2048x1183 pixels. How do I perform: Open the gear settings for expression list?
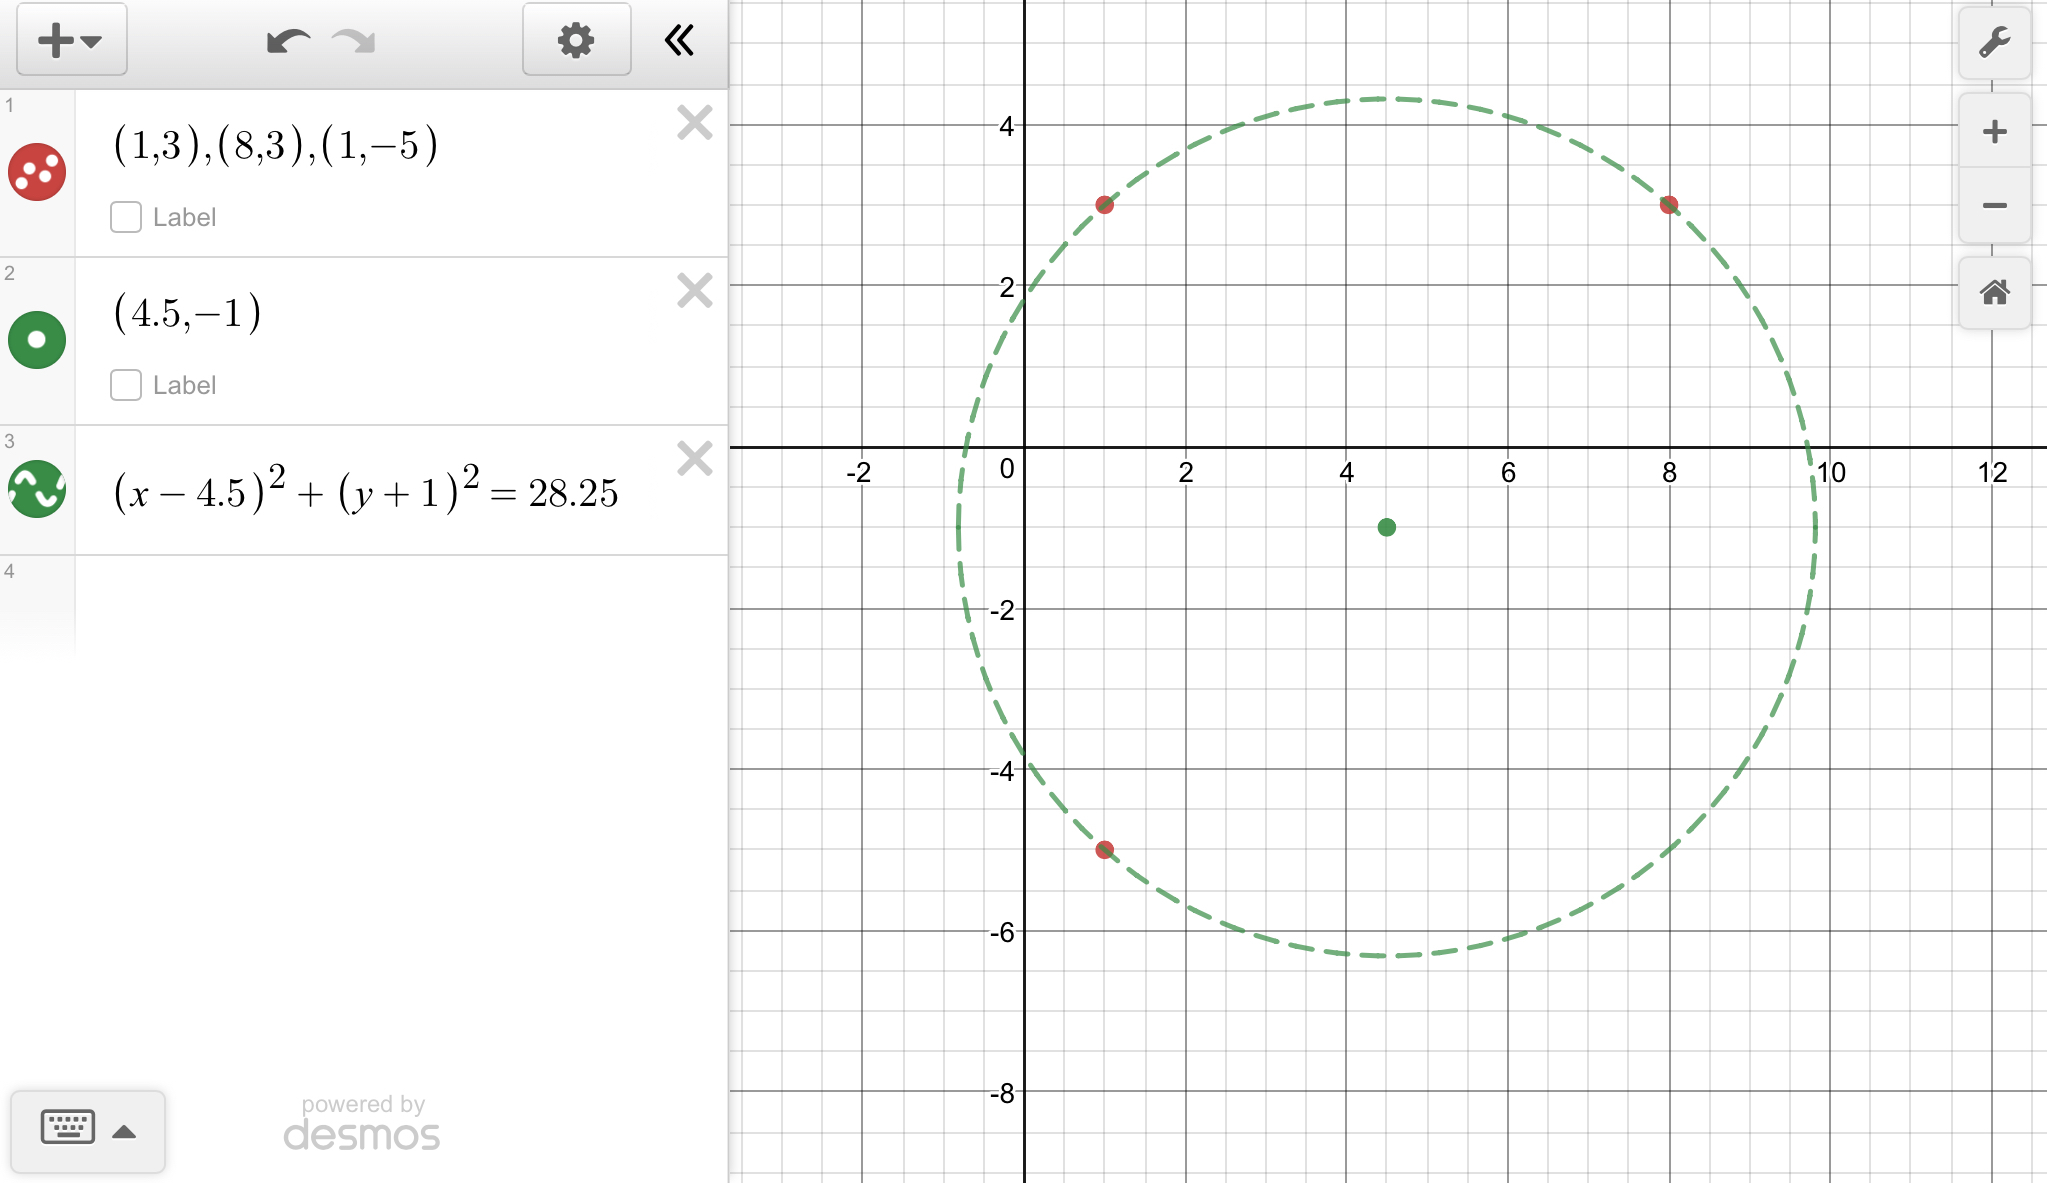(x=576, y=40)
